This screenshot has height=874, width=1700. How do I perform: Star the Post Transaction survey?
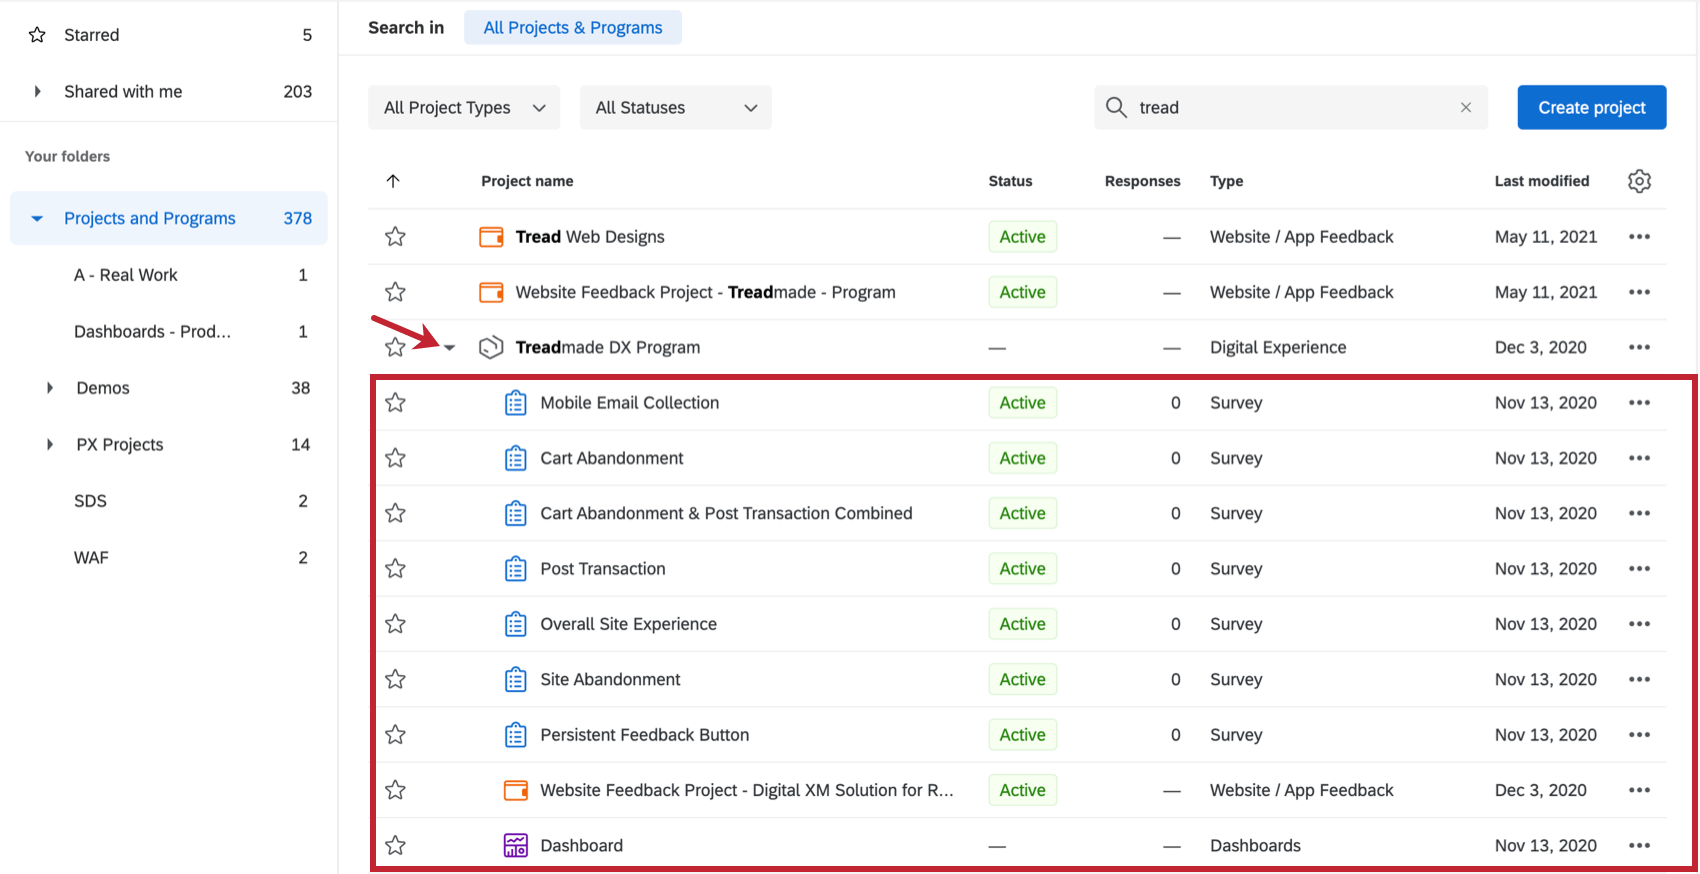395,568
